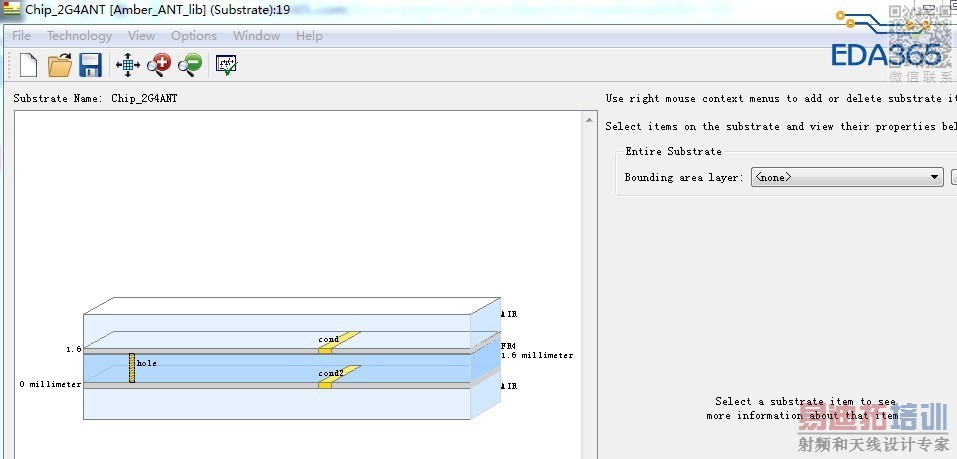Open the Help menu
Image resolution: width=957 pixels, height=459 pixels.
pyautogui.click(x=309, y=36)
